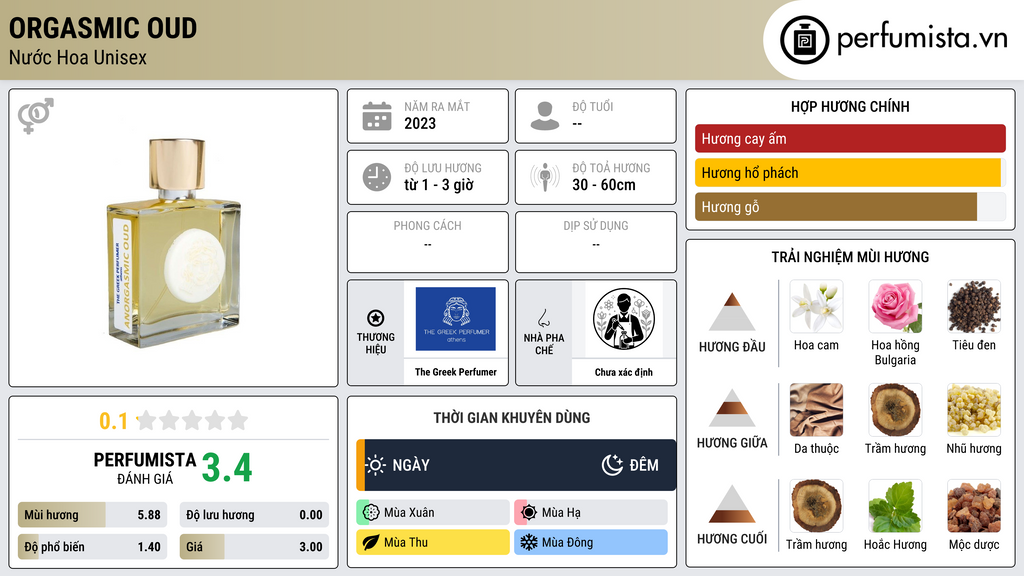Click the sillage person icon beside Độ toả hương
This screenshot has width=1024, height=576.
pyautogui.click(x=545, y=177)
